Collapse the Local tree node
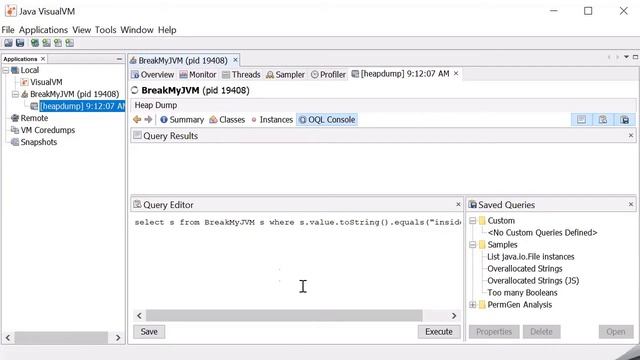The width and height of the screenshot is (640, 360). 6,70
